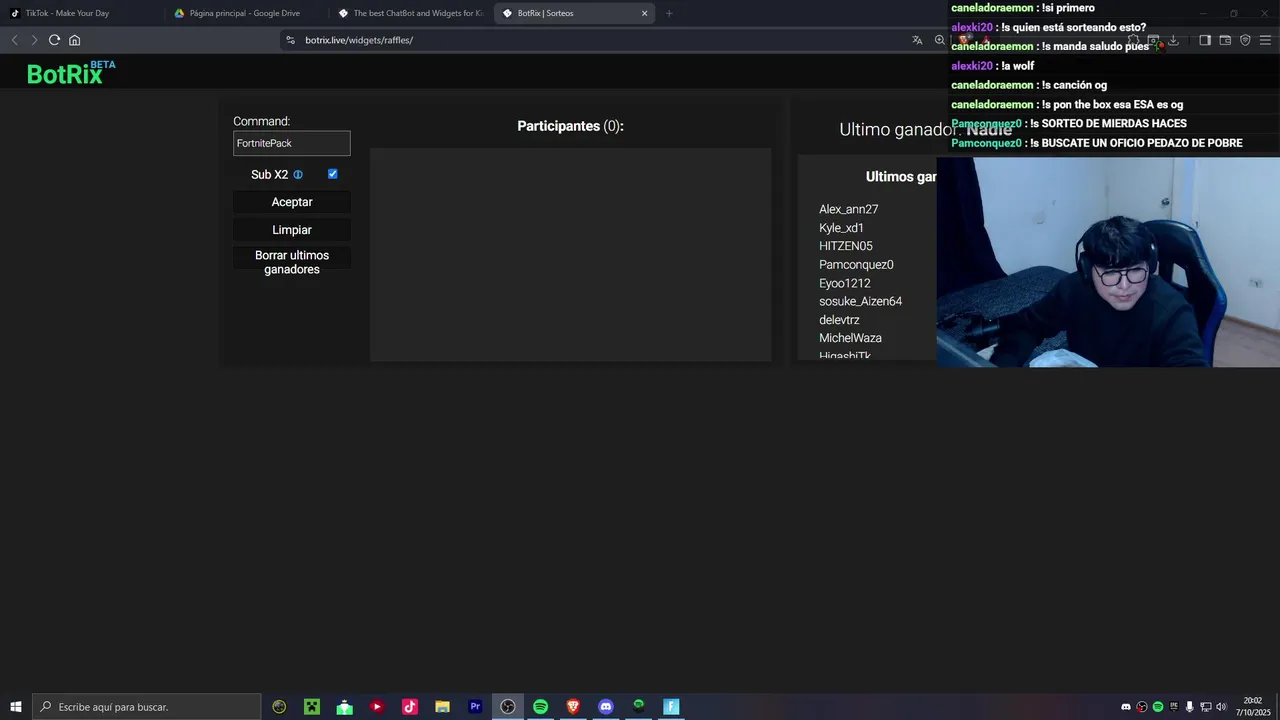Click the volume speaker tray icon
Image resolution: width=1280 pixels, height=720 pixels.
[1221, 707]
